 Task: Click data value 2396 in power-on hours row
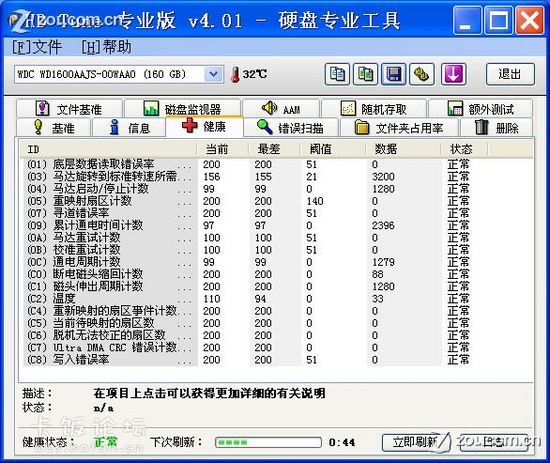tap(383, 225)
